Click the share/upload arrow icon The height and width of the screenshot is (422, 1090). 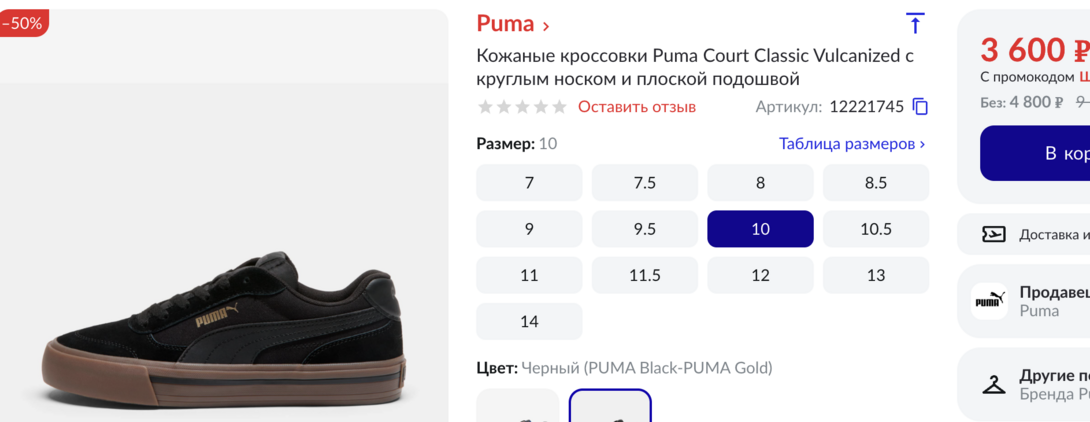(x=914, y=24)
